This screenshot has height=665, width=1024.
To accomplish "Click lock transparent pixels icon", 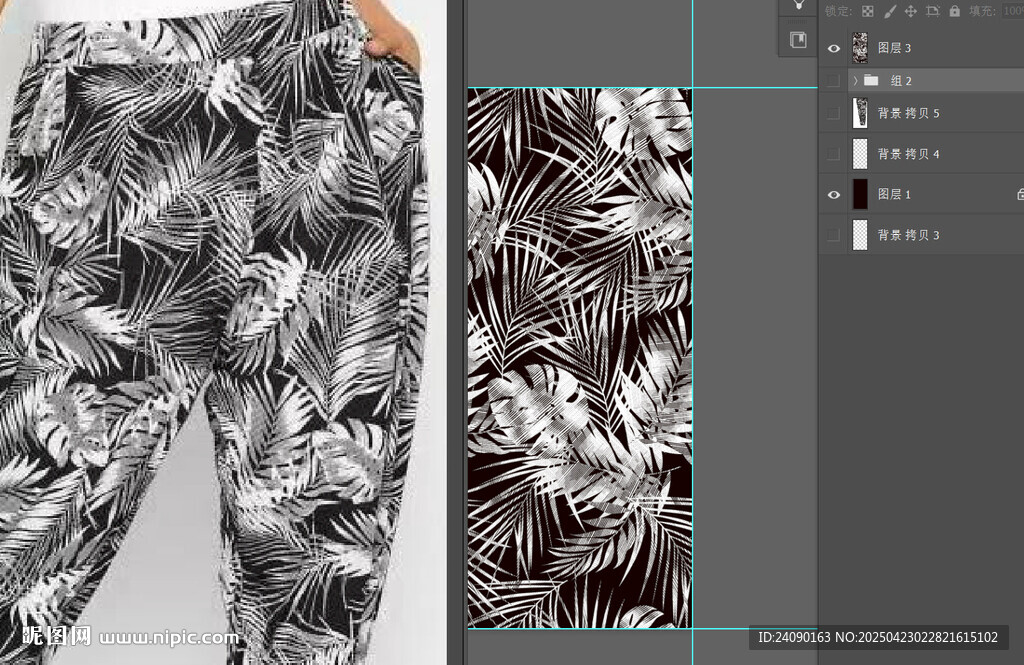I will tap(867, 11).
